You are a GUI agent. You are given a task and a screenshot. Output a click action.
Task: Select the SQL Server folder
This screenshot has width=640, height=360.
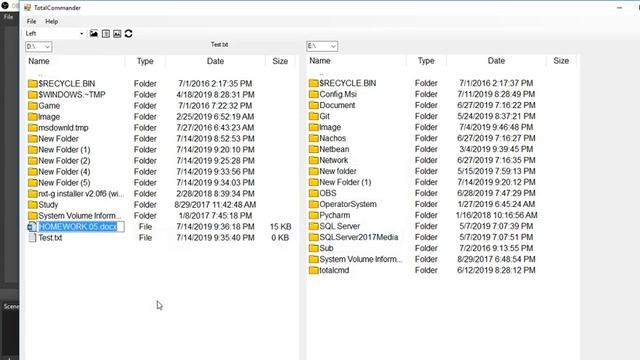pyautogui.click(x=335, y=227)
